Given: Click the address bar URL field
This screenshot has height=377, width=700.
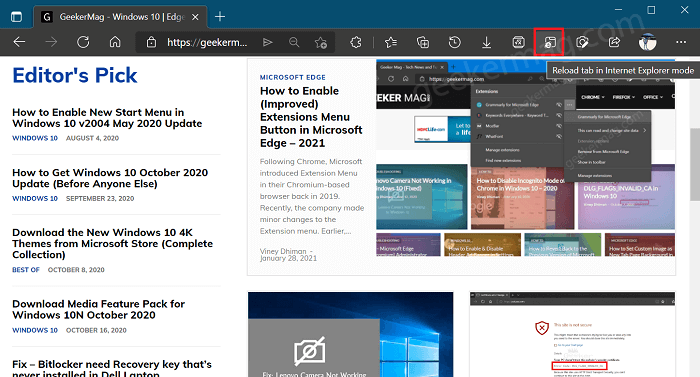Looking at the screenshot, I should point(207,42).
